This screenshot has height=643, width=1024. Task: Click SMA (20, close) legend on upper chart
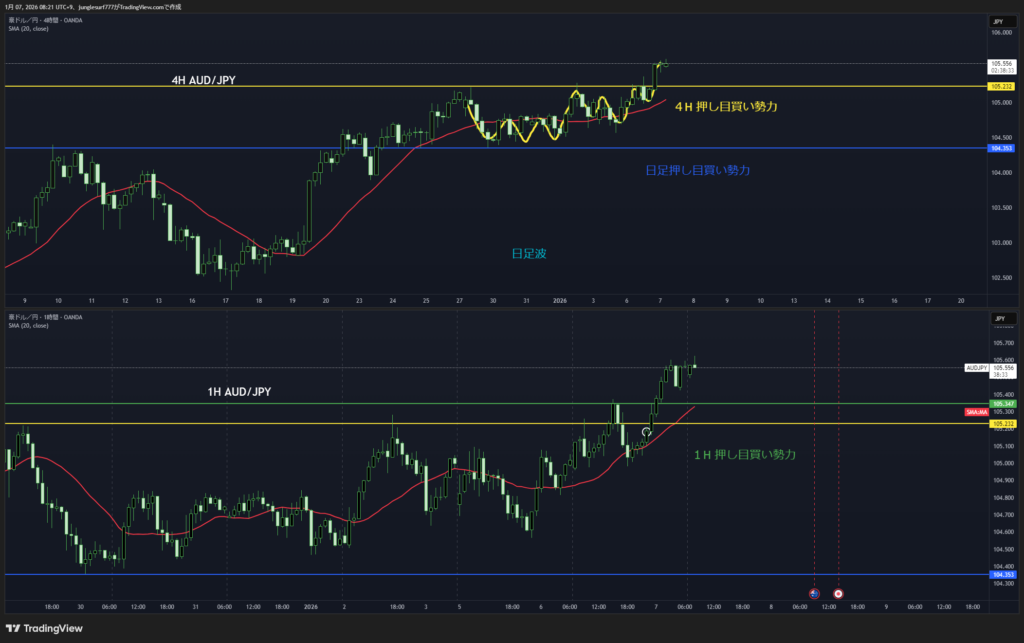[x=28, y=28]
